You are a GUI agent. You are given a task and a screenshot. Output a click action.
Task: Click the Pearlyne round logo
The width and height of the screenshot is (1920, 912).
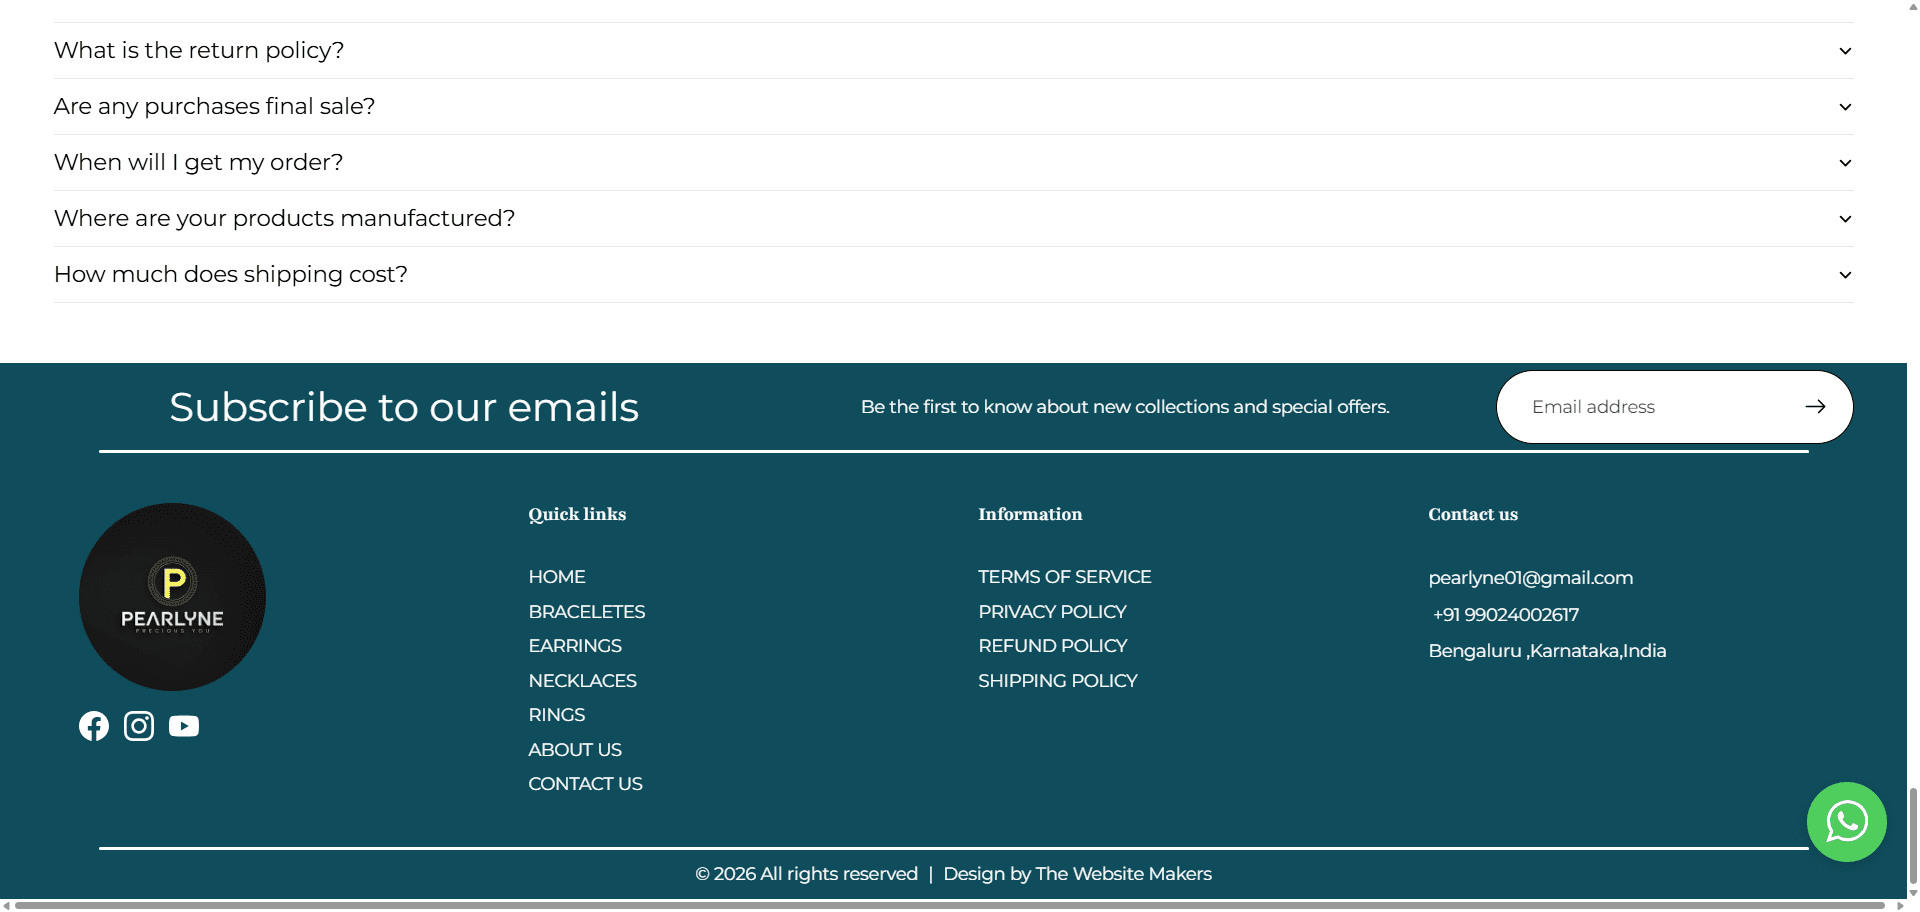click(x=172, y=597)
